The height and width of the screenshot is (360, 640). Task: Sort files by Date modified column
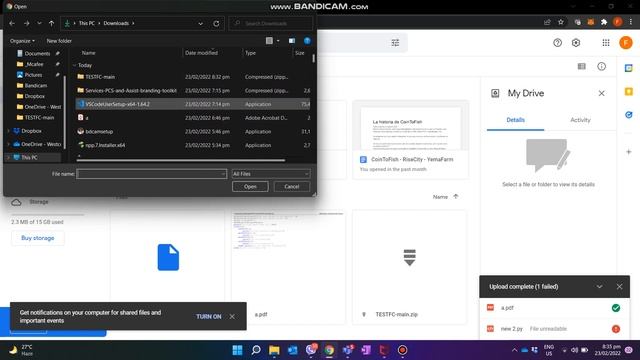click(201, 53)
